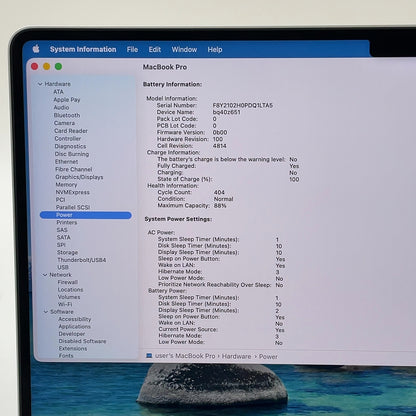The height and width of the screenshot is (416, 416).
Task: Select Bluetooth in the sidebar
Action: (67, 115)
